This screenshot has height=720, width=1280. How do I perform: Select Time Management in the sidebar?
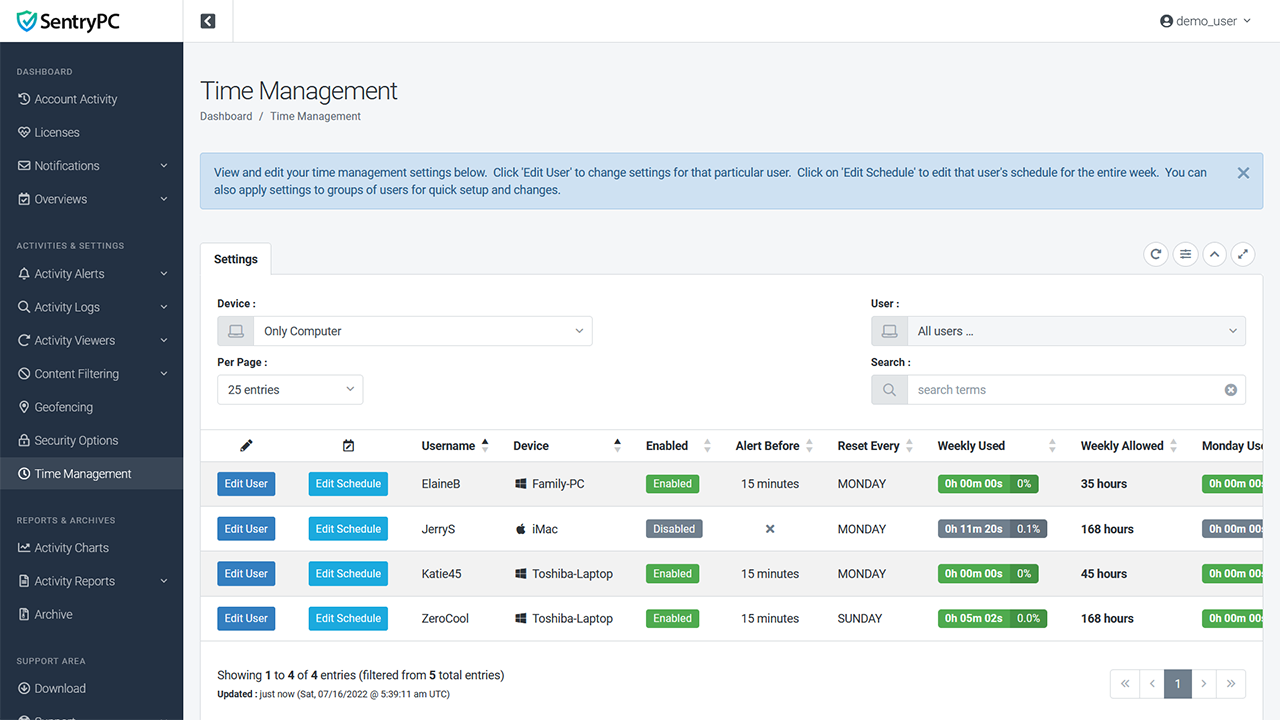(x=91, y=474)
